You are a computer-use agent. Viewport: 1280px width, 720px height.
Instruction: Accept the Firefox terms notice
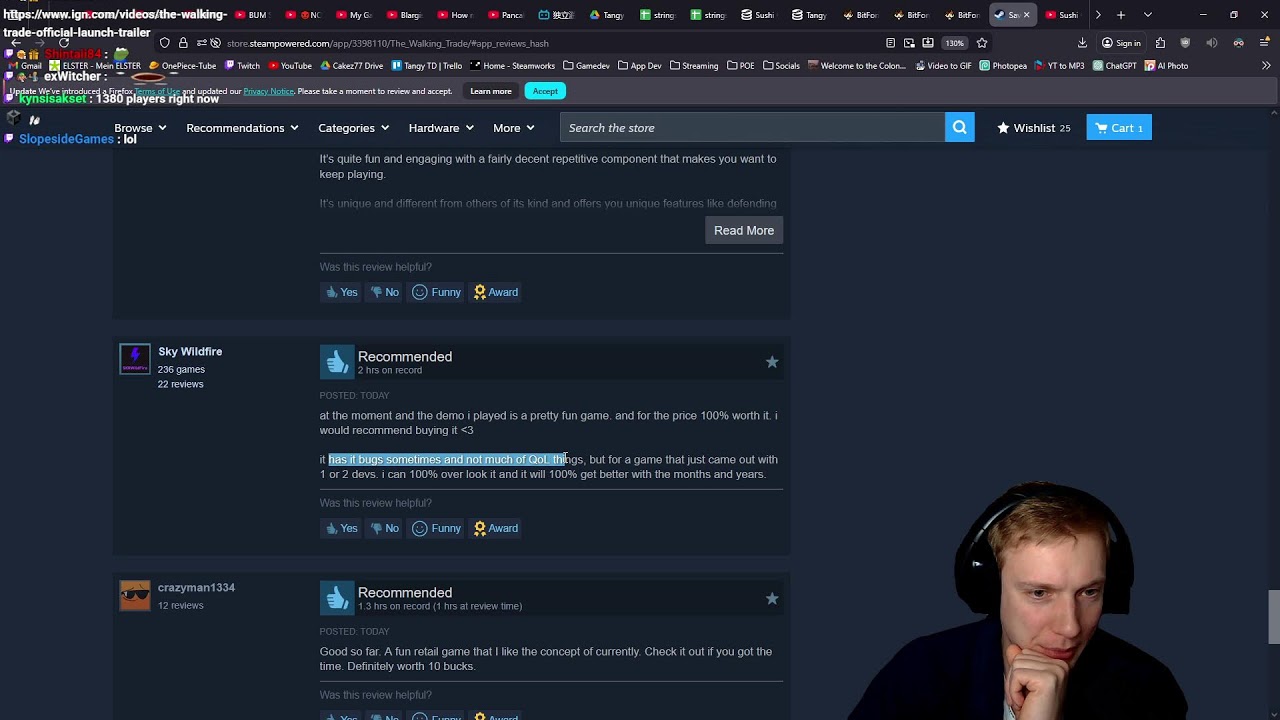click(545, 91)
